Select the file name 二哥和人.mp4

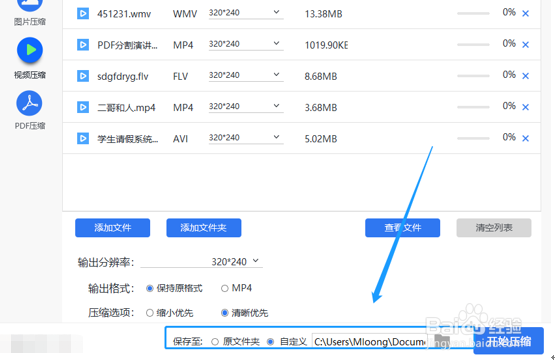coord(126,108)
